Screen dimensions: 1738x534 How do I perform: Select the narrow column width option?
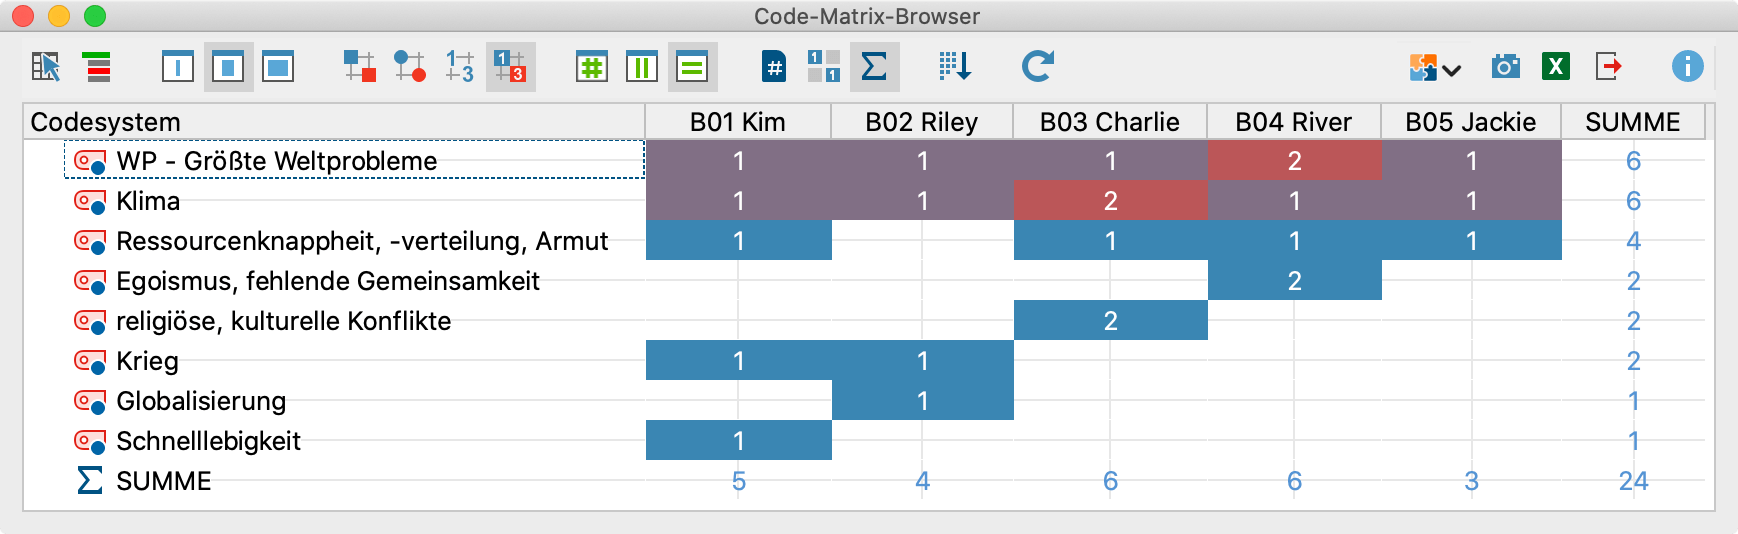click(x=178, y=67)
